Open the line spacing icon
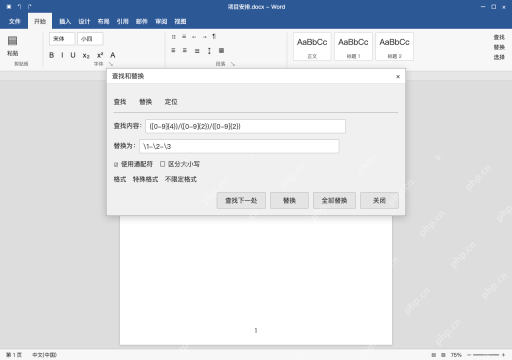 click(x=209, y=51)
